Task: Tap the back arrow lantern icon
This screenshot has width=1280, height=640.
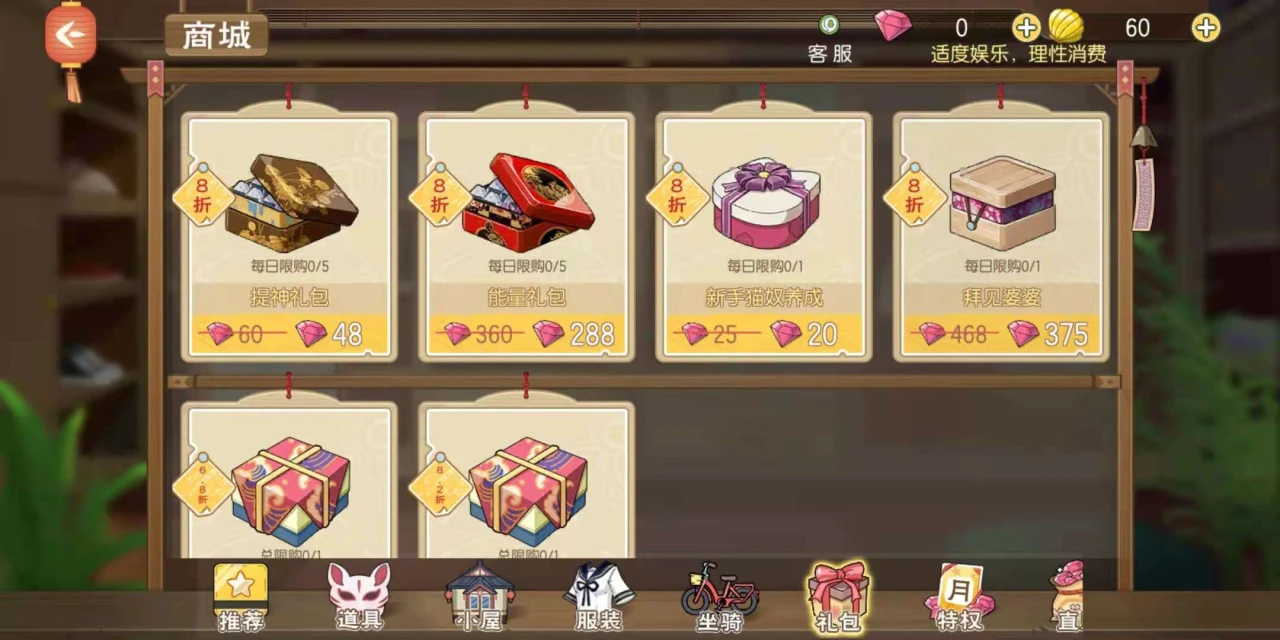Action: coord(70,38)
